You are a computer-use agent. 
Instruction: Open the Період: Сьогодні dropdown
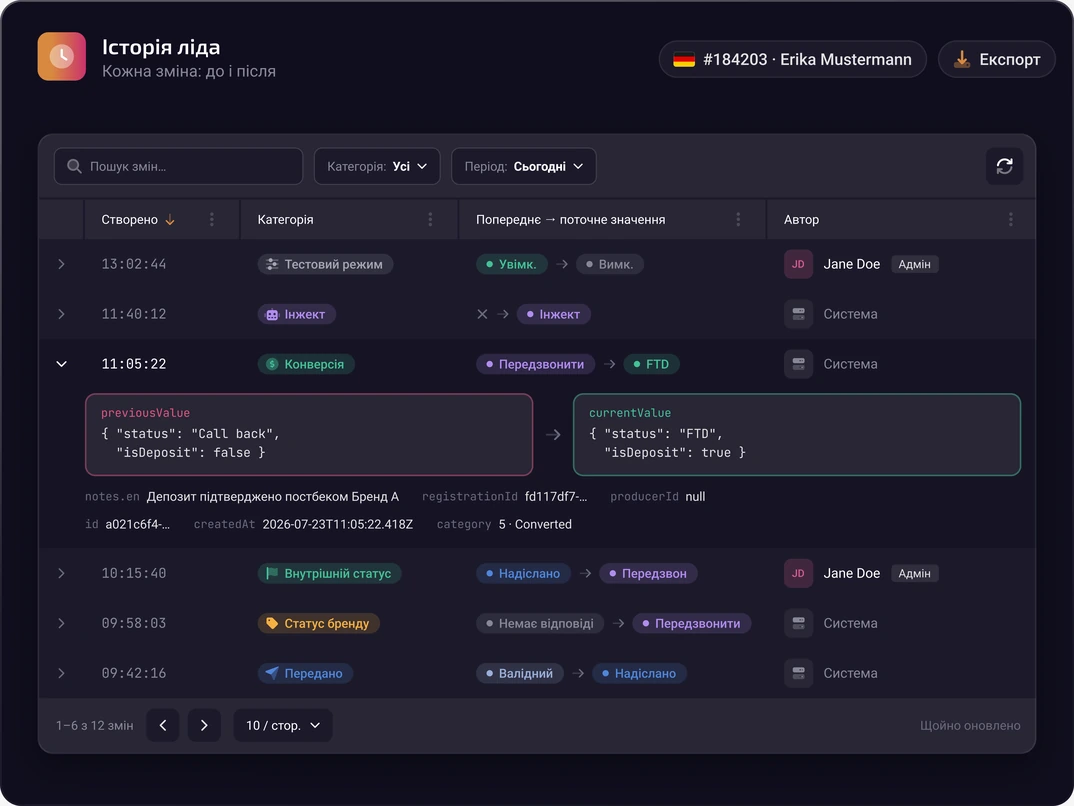(523, 166)
